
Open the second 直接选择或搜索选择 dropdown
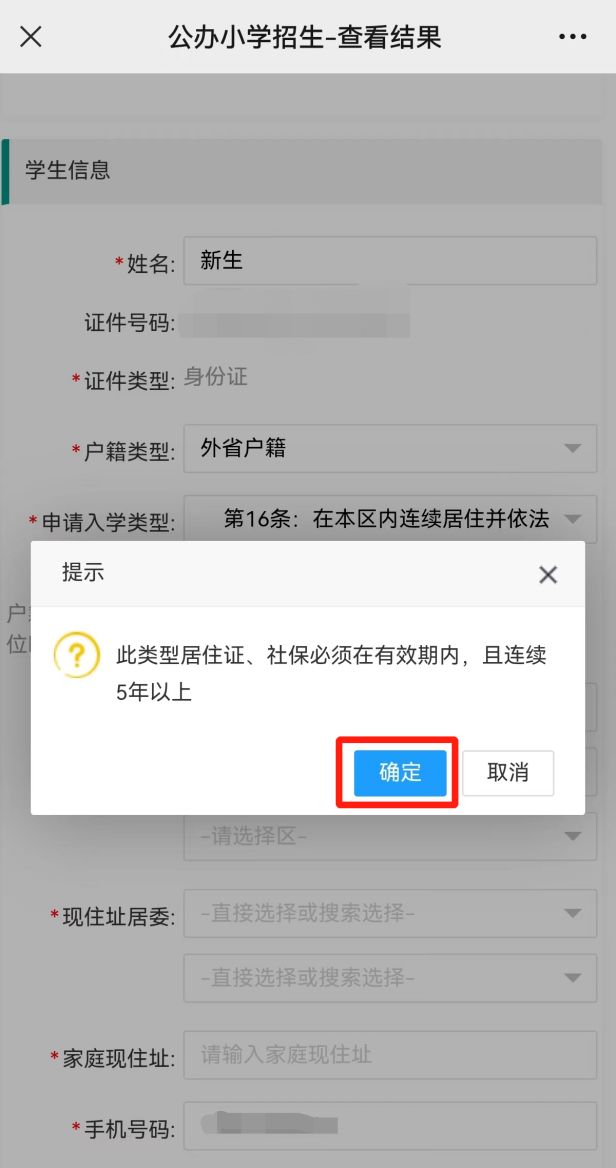coord(390,977)
